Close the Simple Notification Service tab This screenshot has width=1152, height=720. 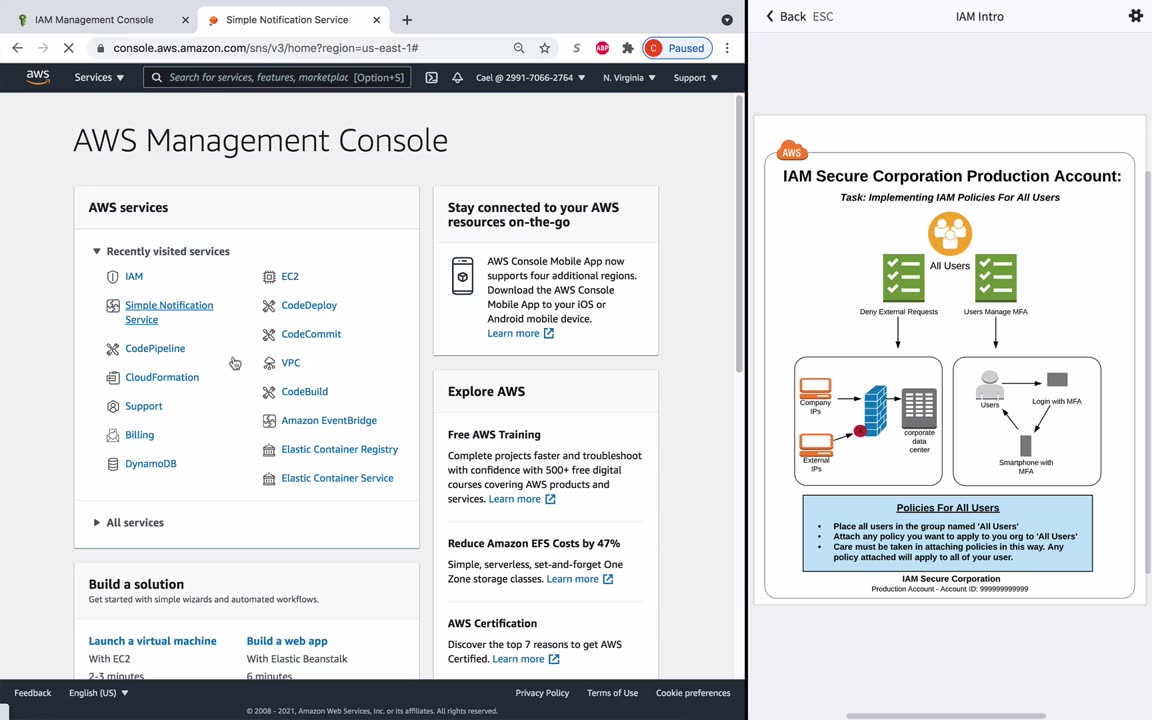[376, 20]
